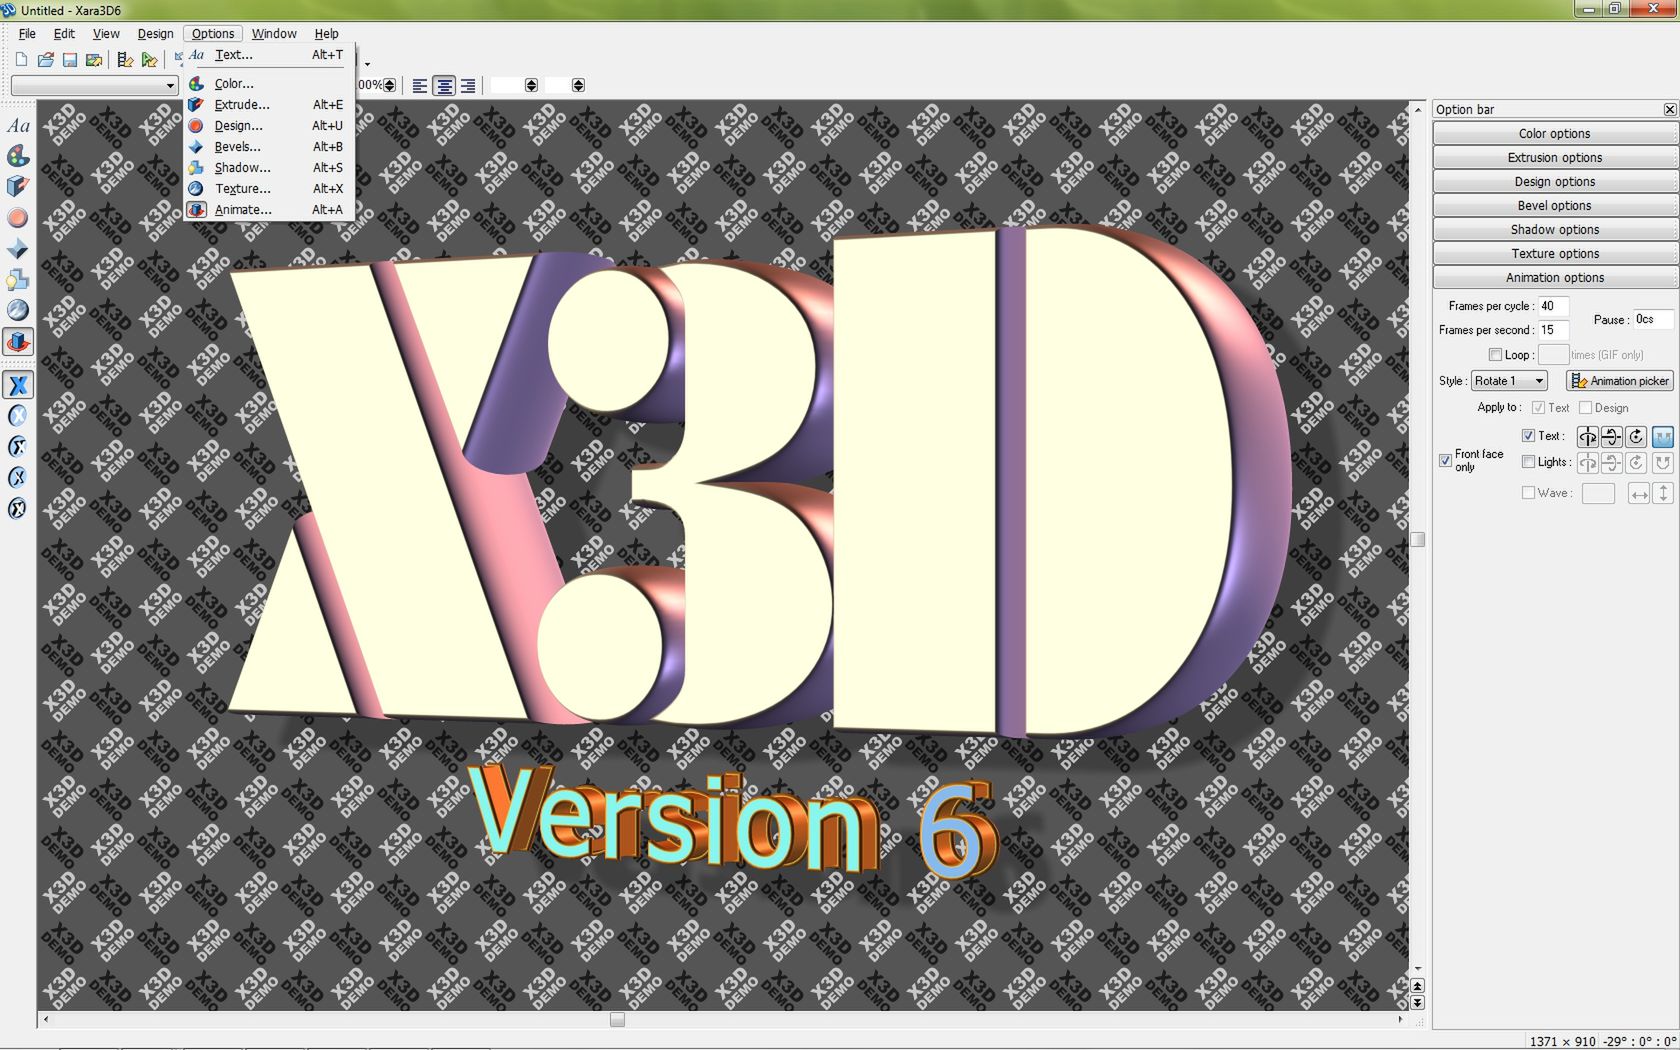
Task: Toggle the Text animation checkbox
Action: 1528,436
